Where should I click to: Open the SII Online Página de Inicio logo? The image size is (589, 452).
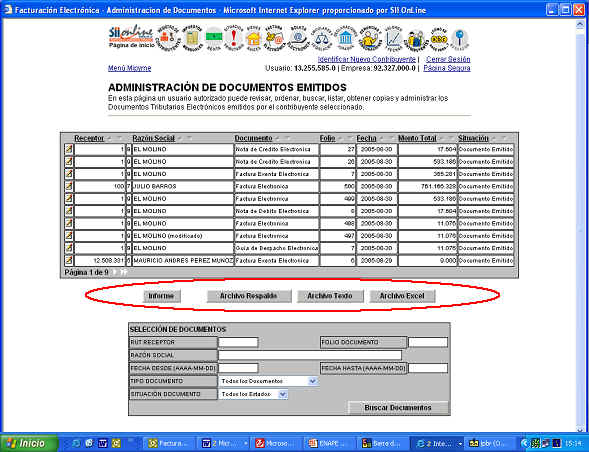[131, 37]
